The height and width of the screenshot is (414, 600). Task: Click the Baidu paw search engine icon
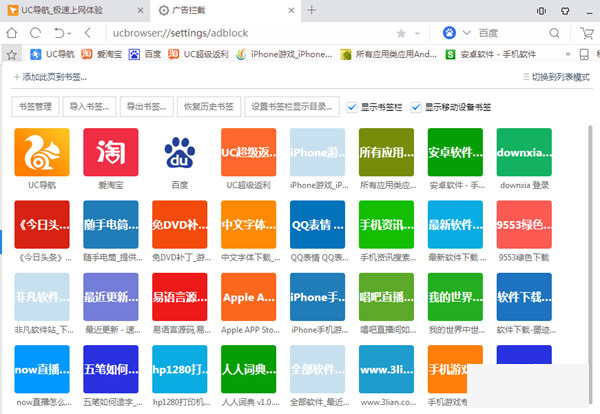449,33
